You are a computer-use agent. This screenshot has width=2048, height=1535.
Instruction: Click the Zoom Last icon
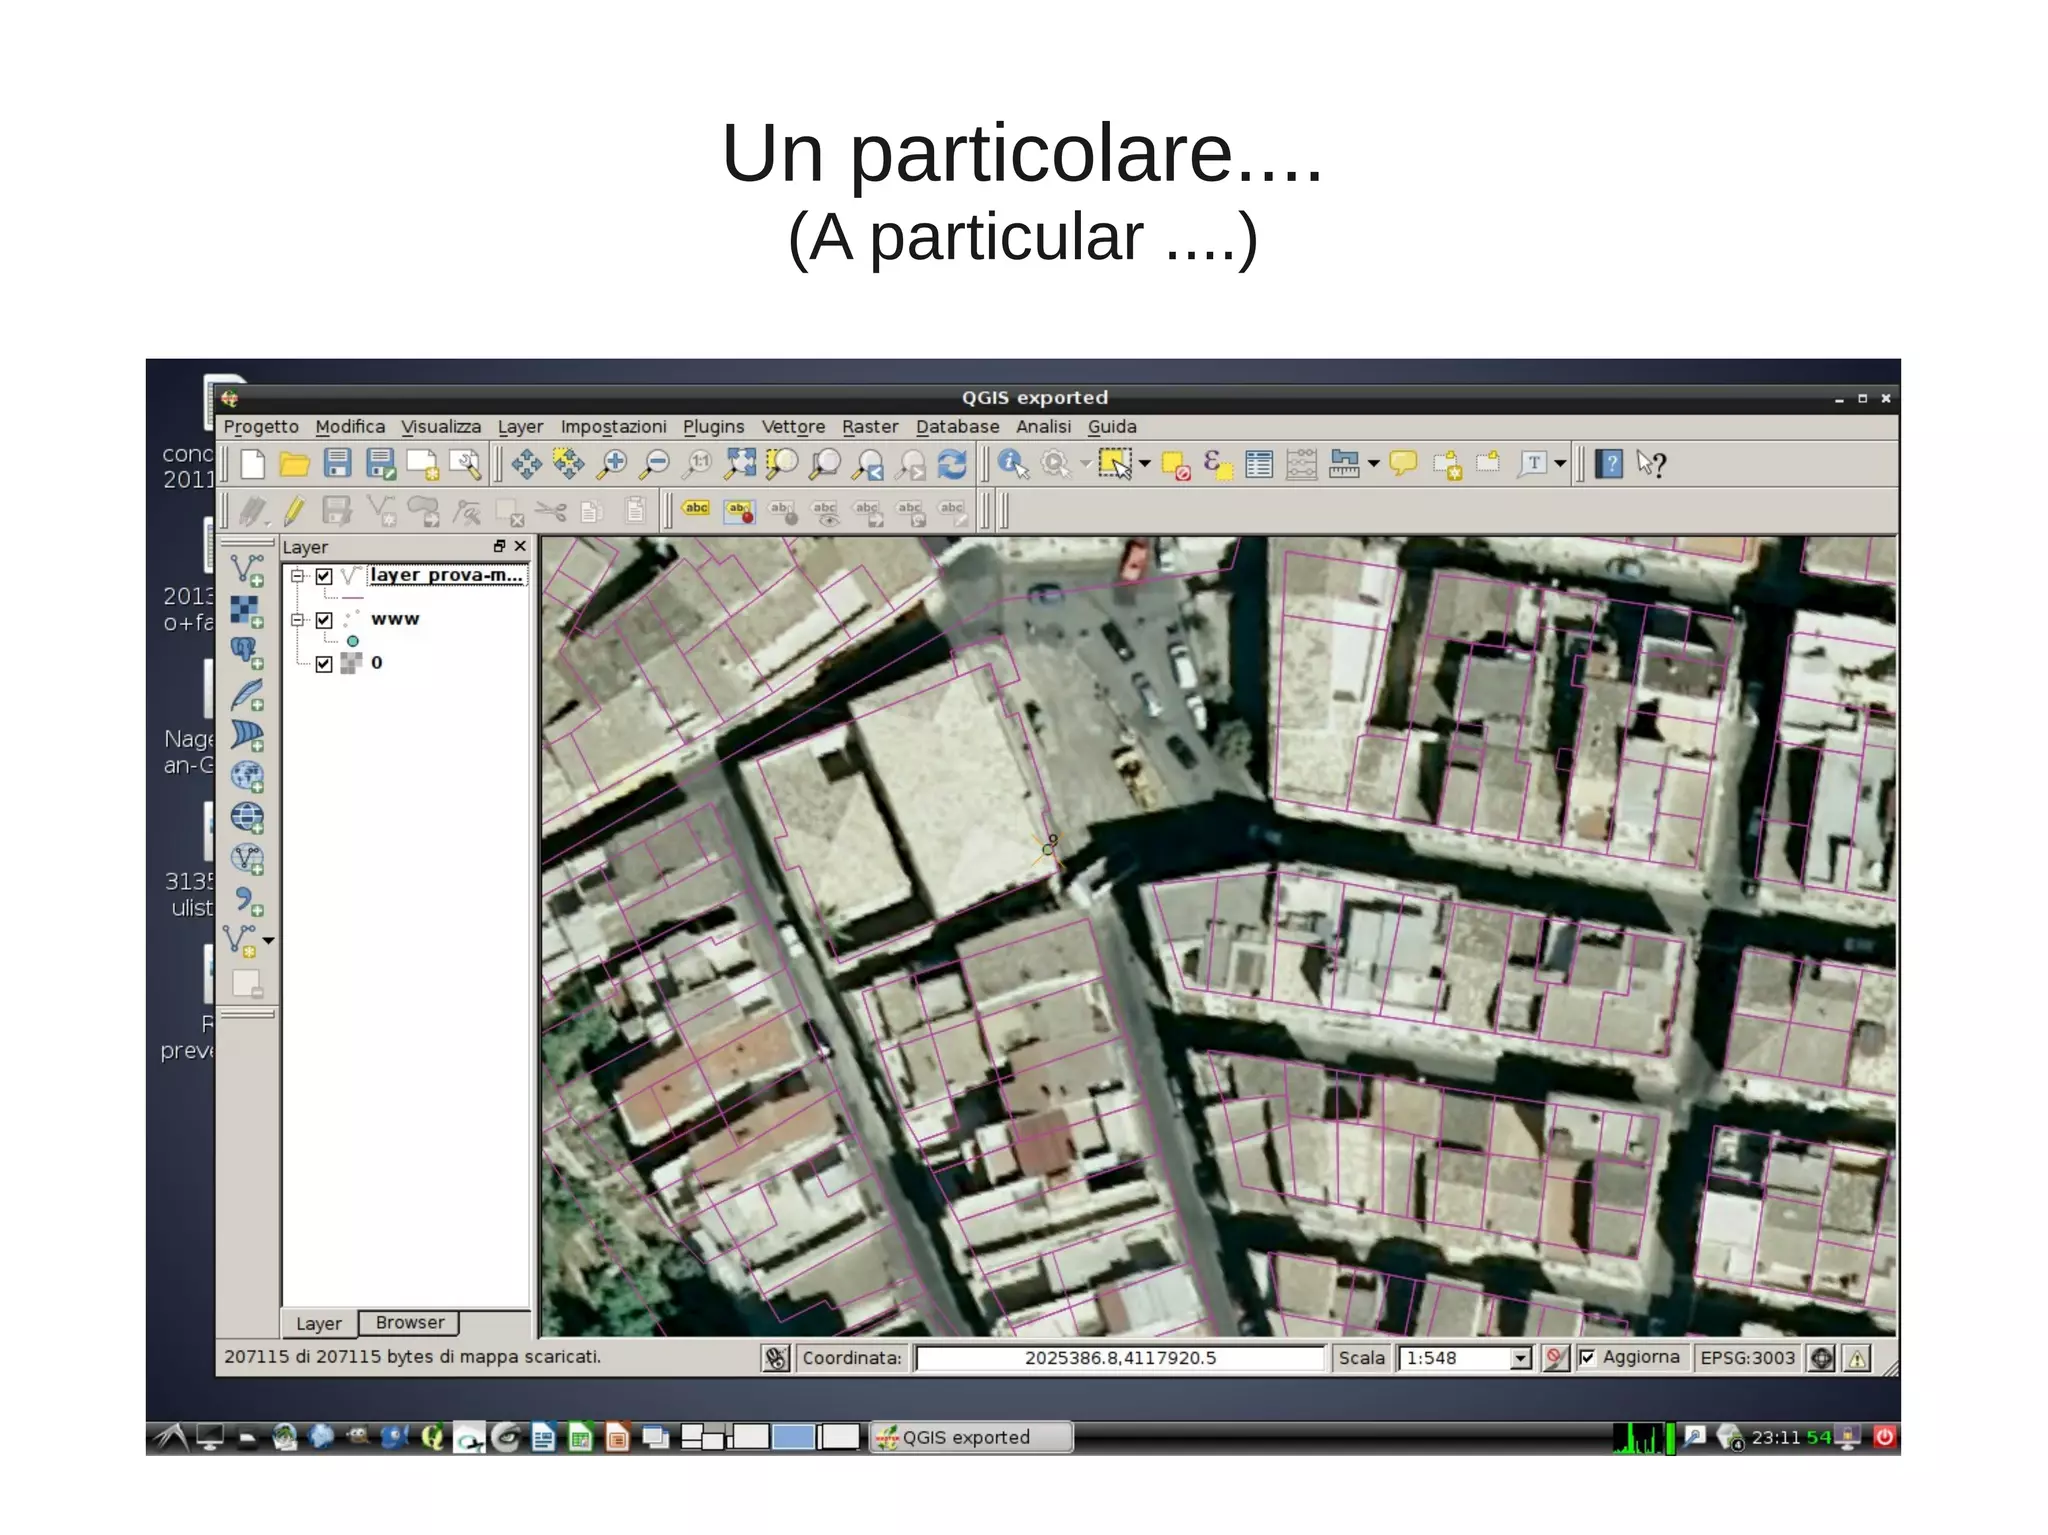point(869,464)
